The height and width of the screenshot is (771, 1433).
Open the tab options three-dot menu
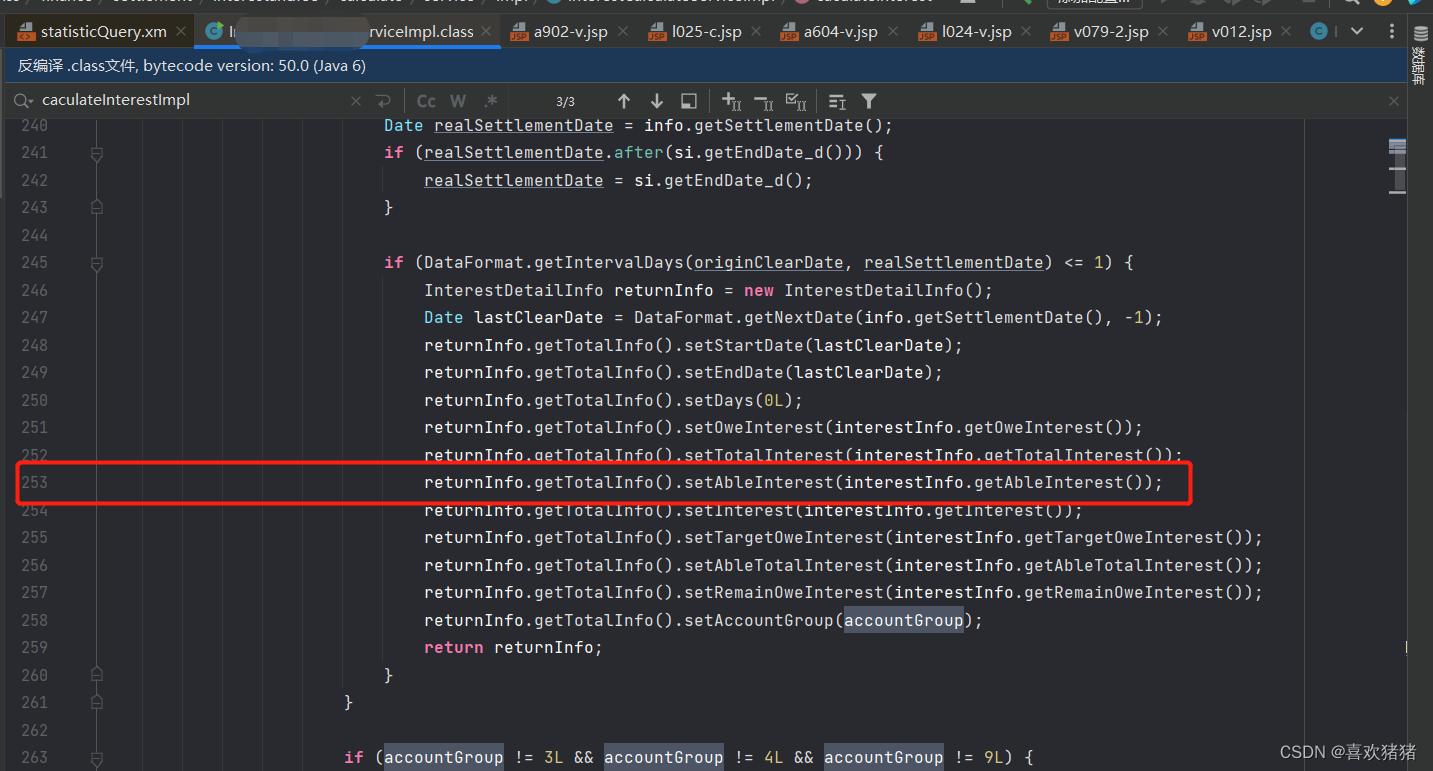tap(1392, 31)
